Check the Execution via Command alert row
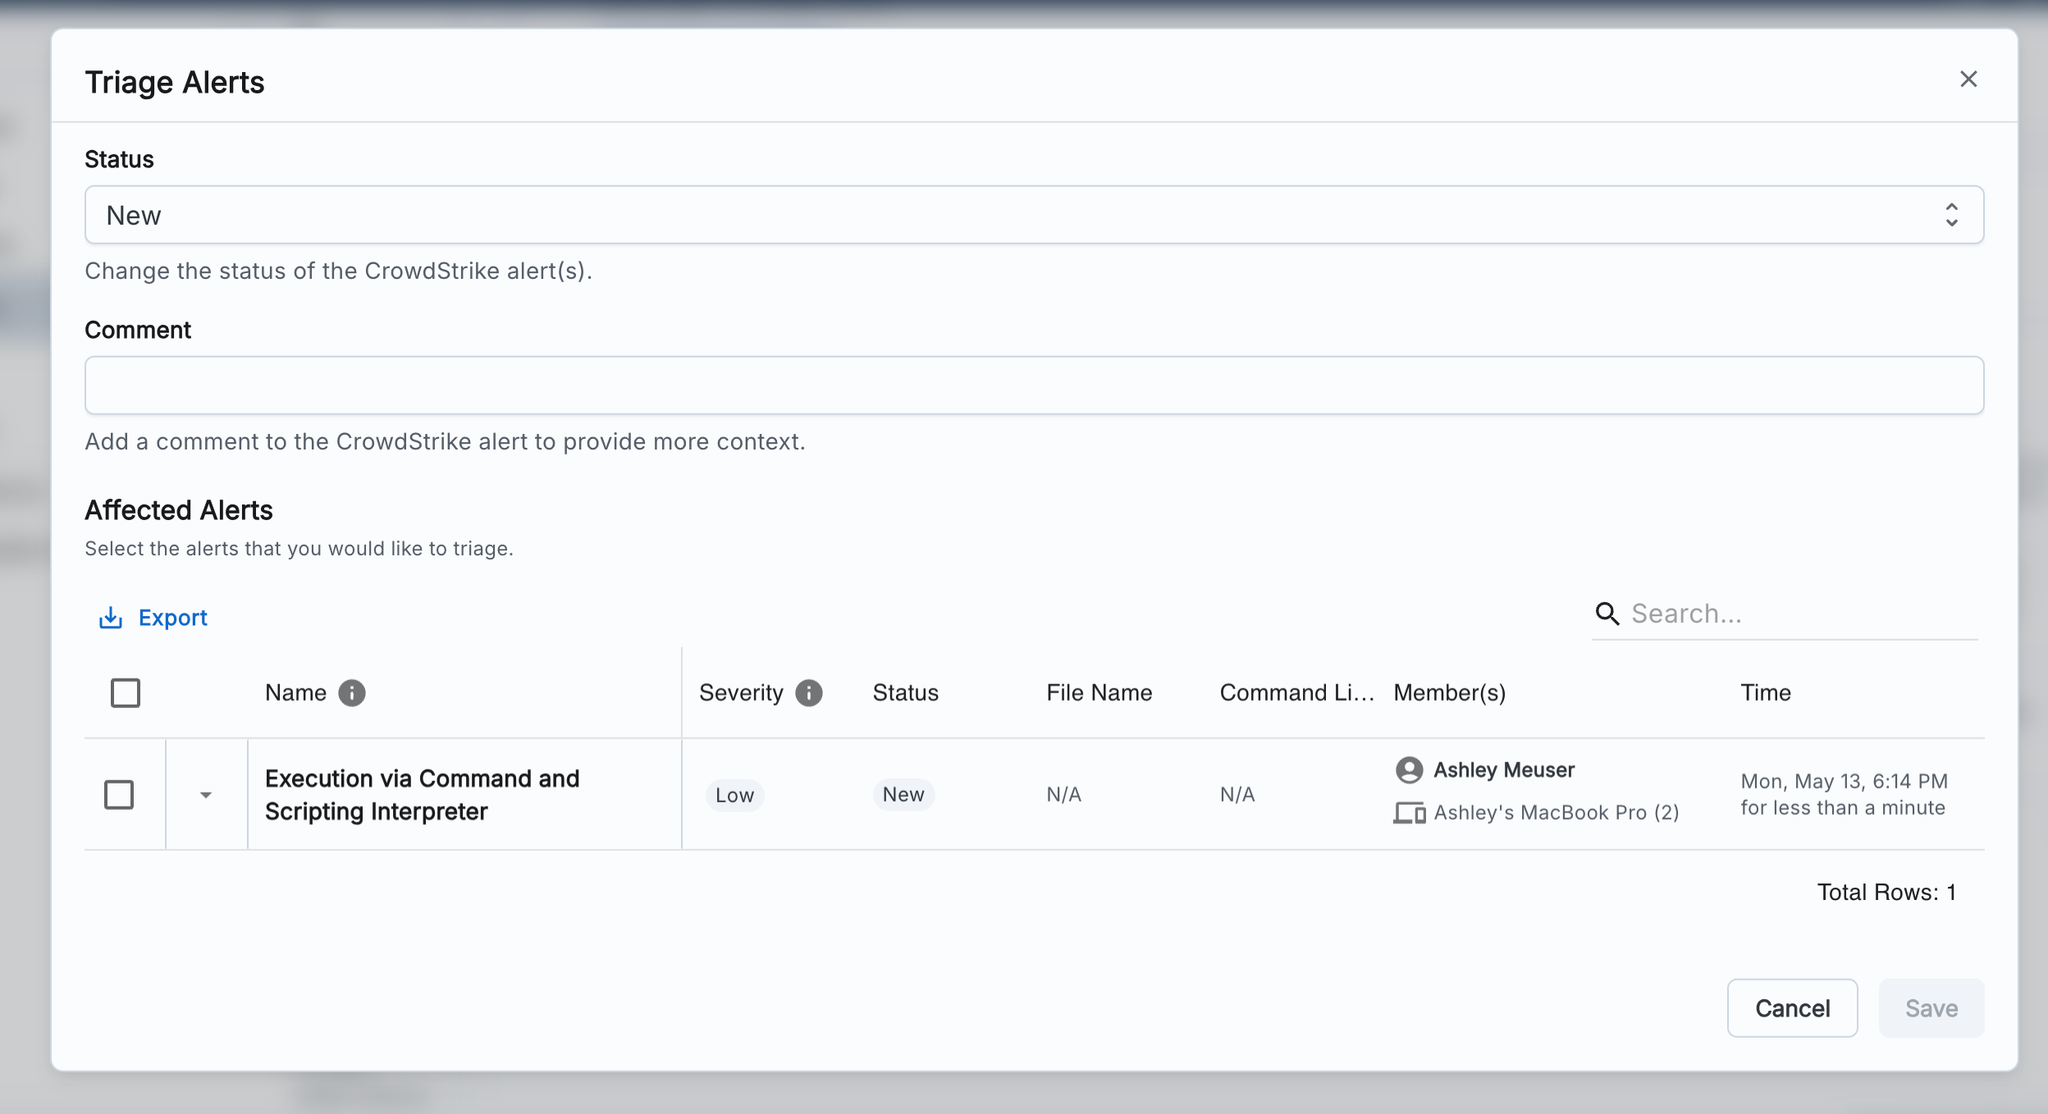The height and width of the screenshot is (1114, 2048). (x=119, y=795)
